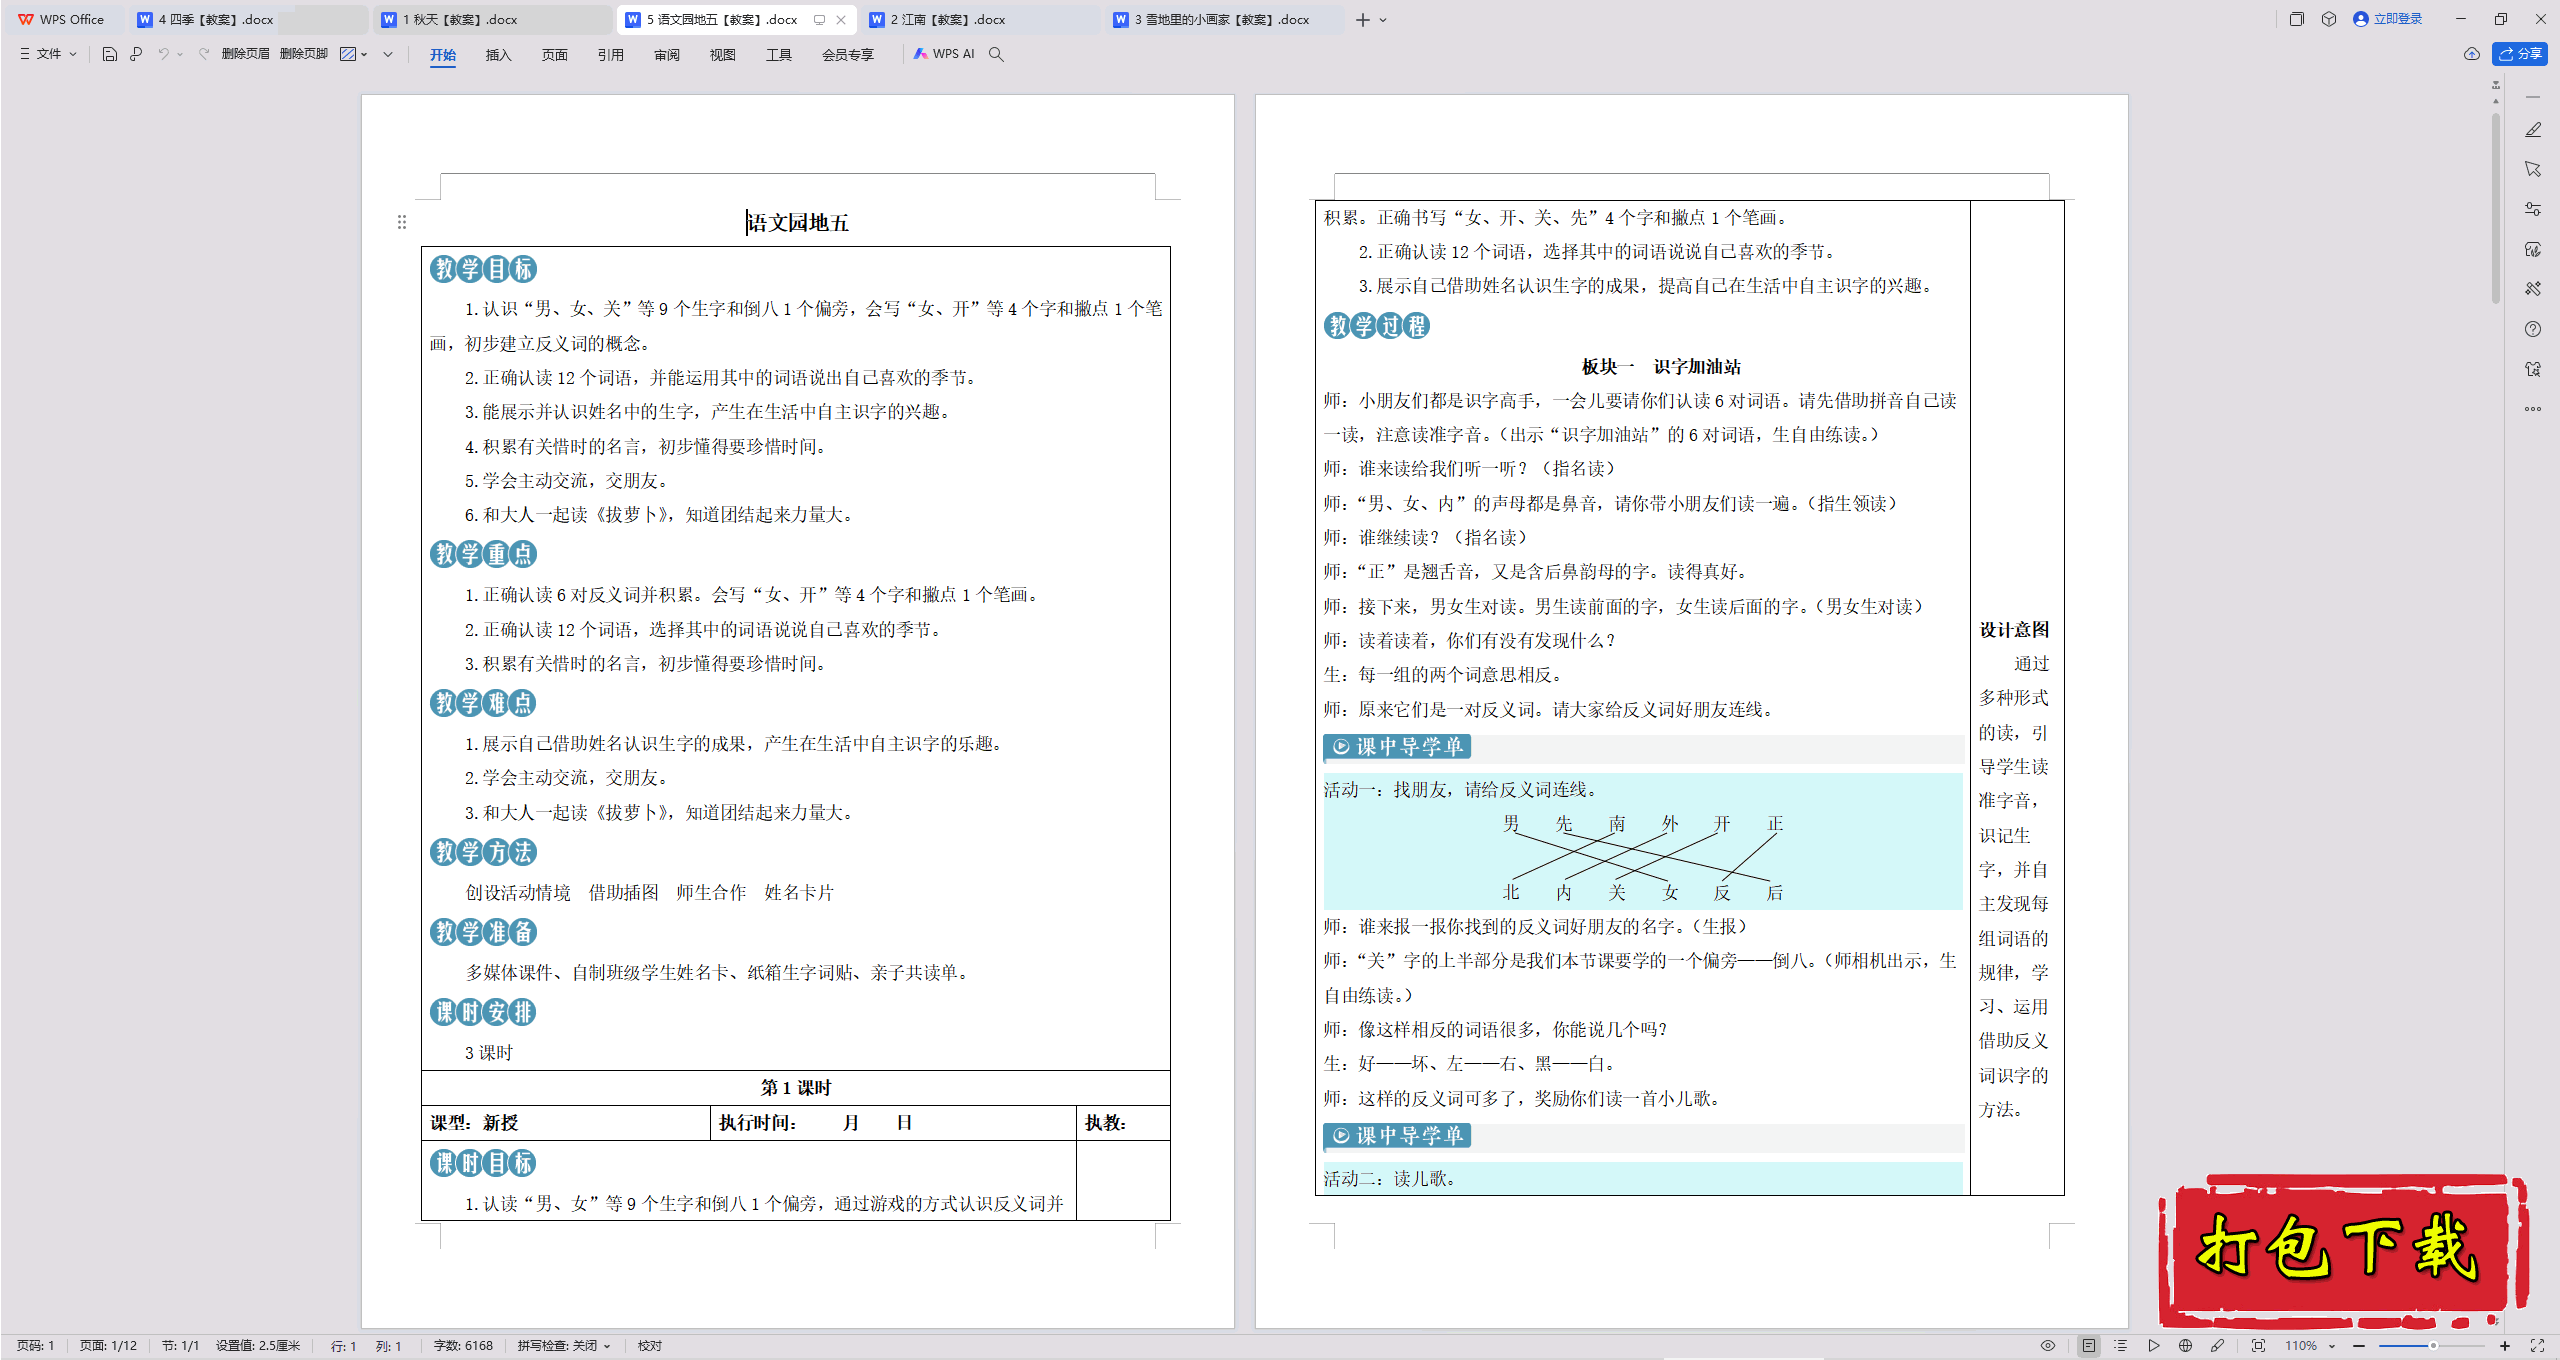This screenshot has width=2560, height=1360.
Task: Click the fullscreen expand icon in the status bar
Action: pos(2537,1346)
